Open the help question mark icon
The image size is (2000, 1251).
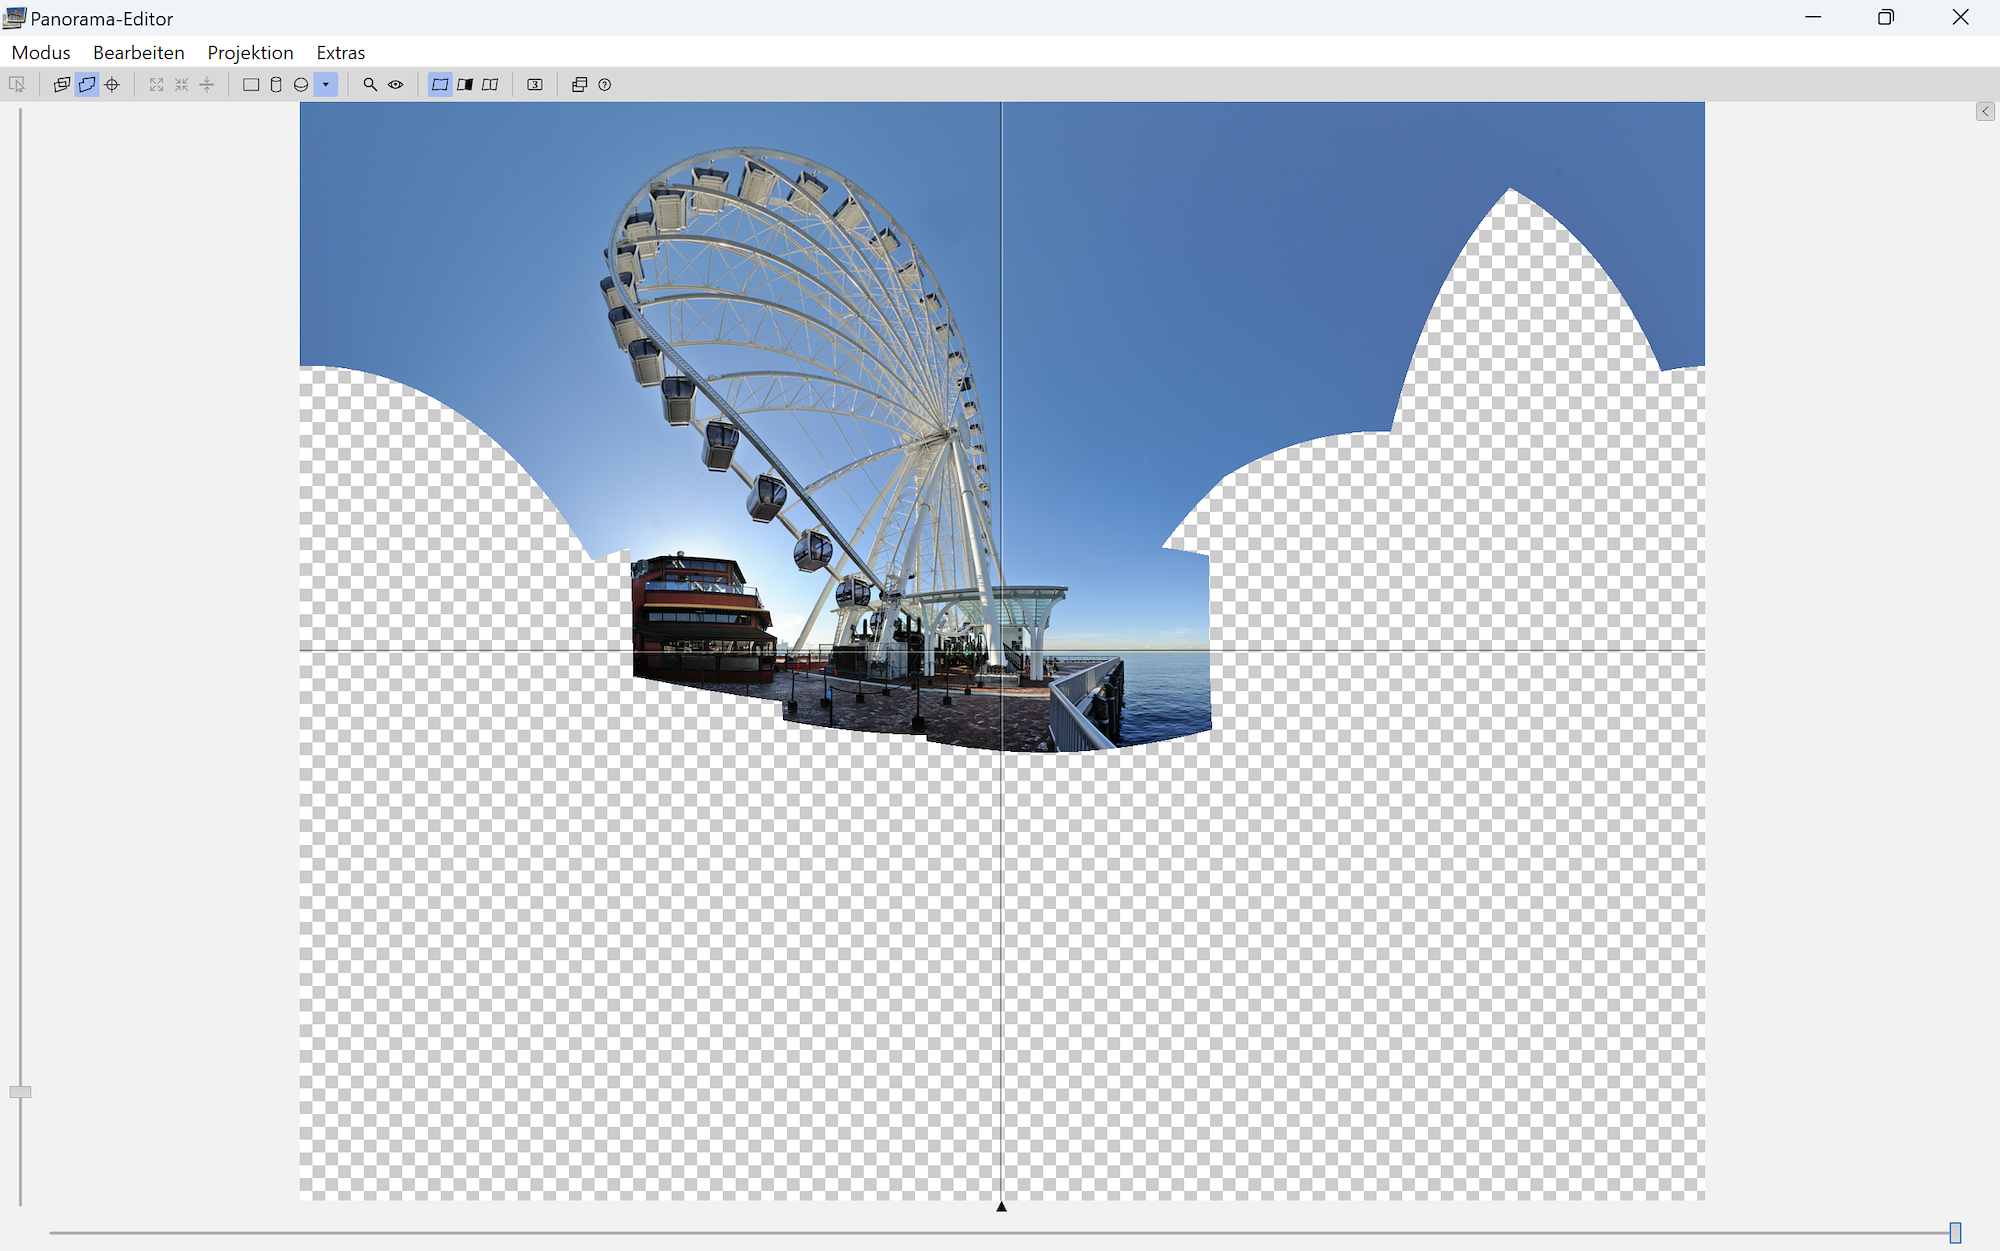[604, 85]
